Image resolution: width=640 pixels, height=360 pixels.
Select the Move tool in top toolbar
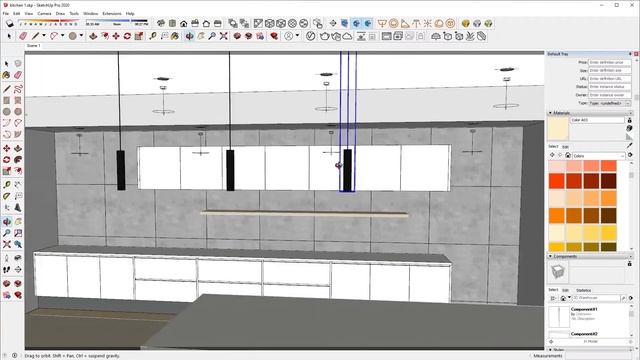116,36
